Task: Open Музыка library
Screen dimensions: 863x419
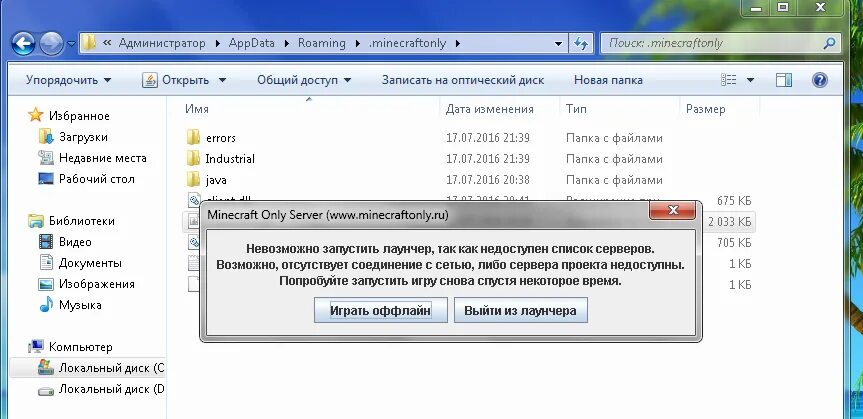Action: pyautogui.click(x=80, y=305)
